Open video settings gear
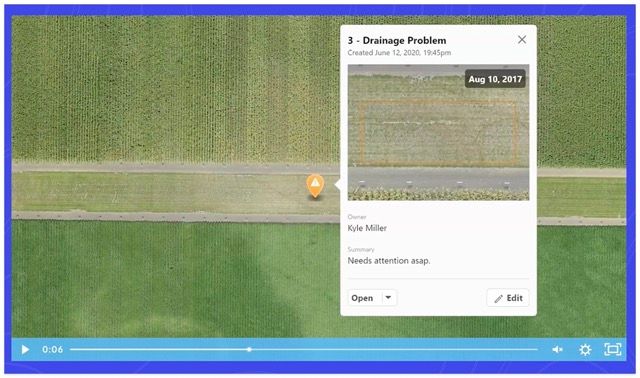Image resolution: width=640 pixels, height=378 pixels. tap(585, 350)
